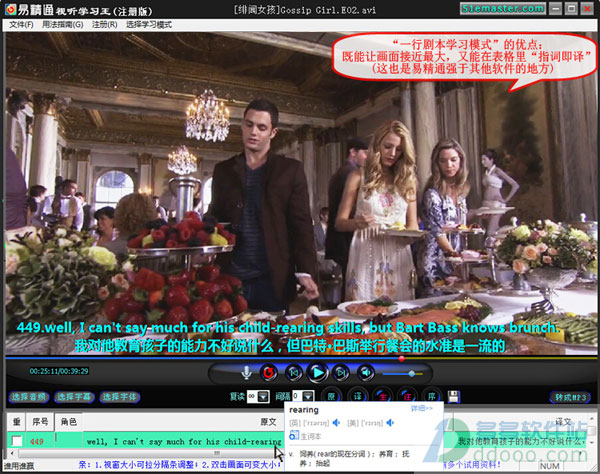Screen dimensions: 600x474
Task: Add rearing to 生词本 word book
Action: click(x=305, y=436)
